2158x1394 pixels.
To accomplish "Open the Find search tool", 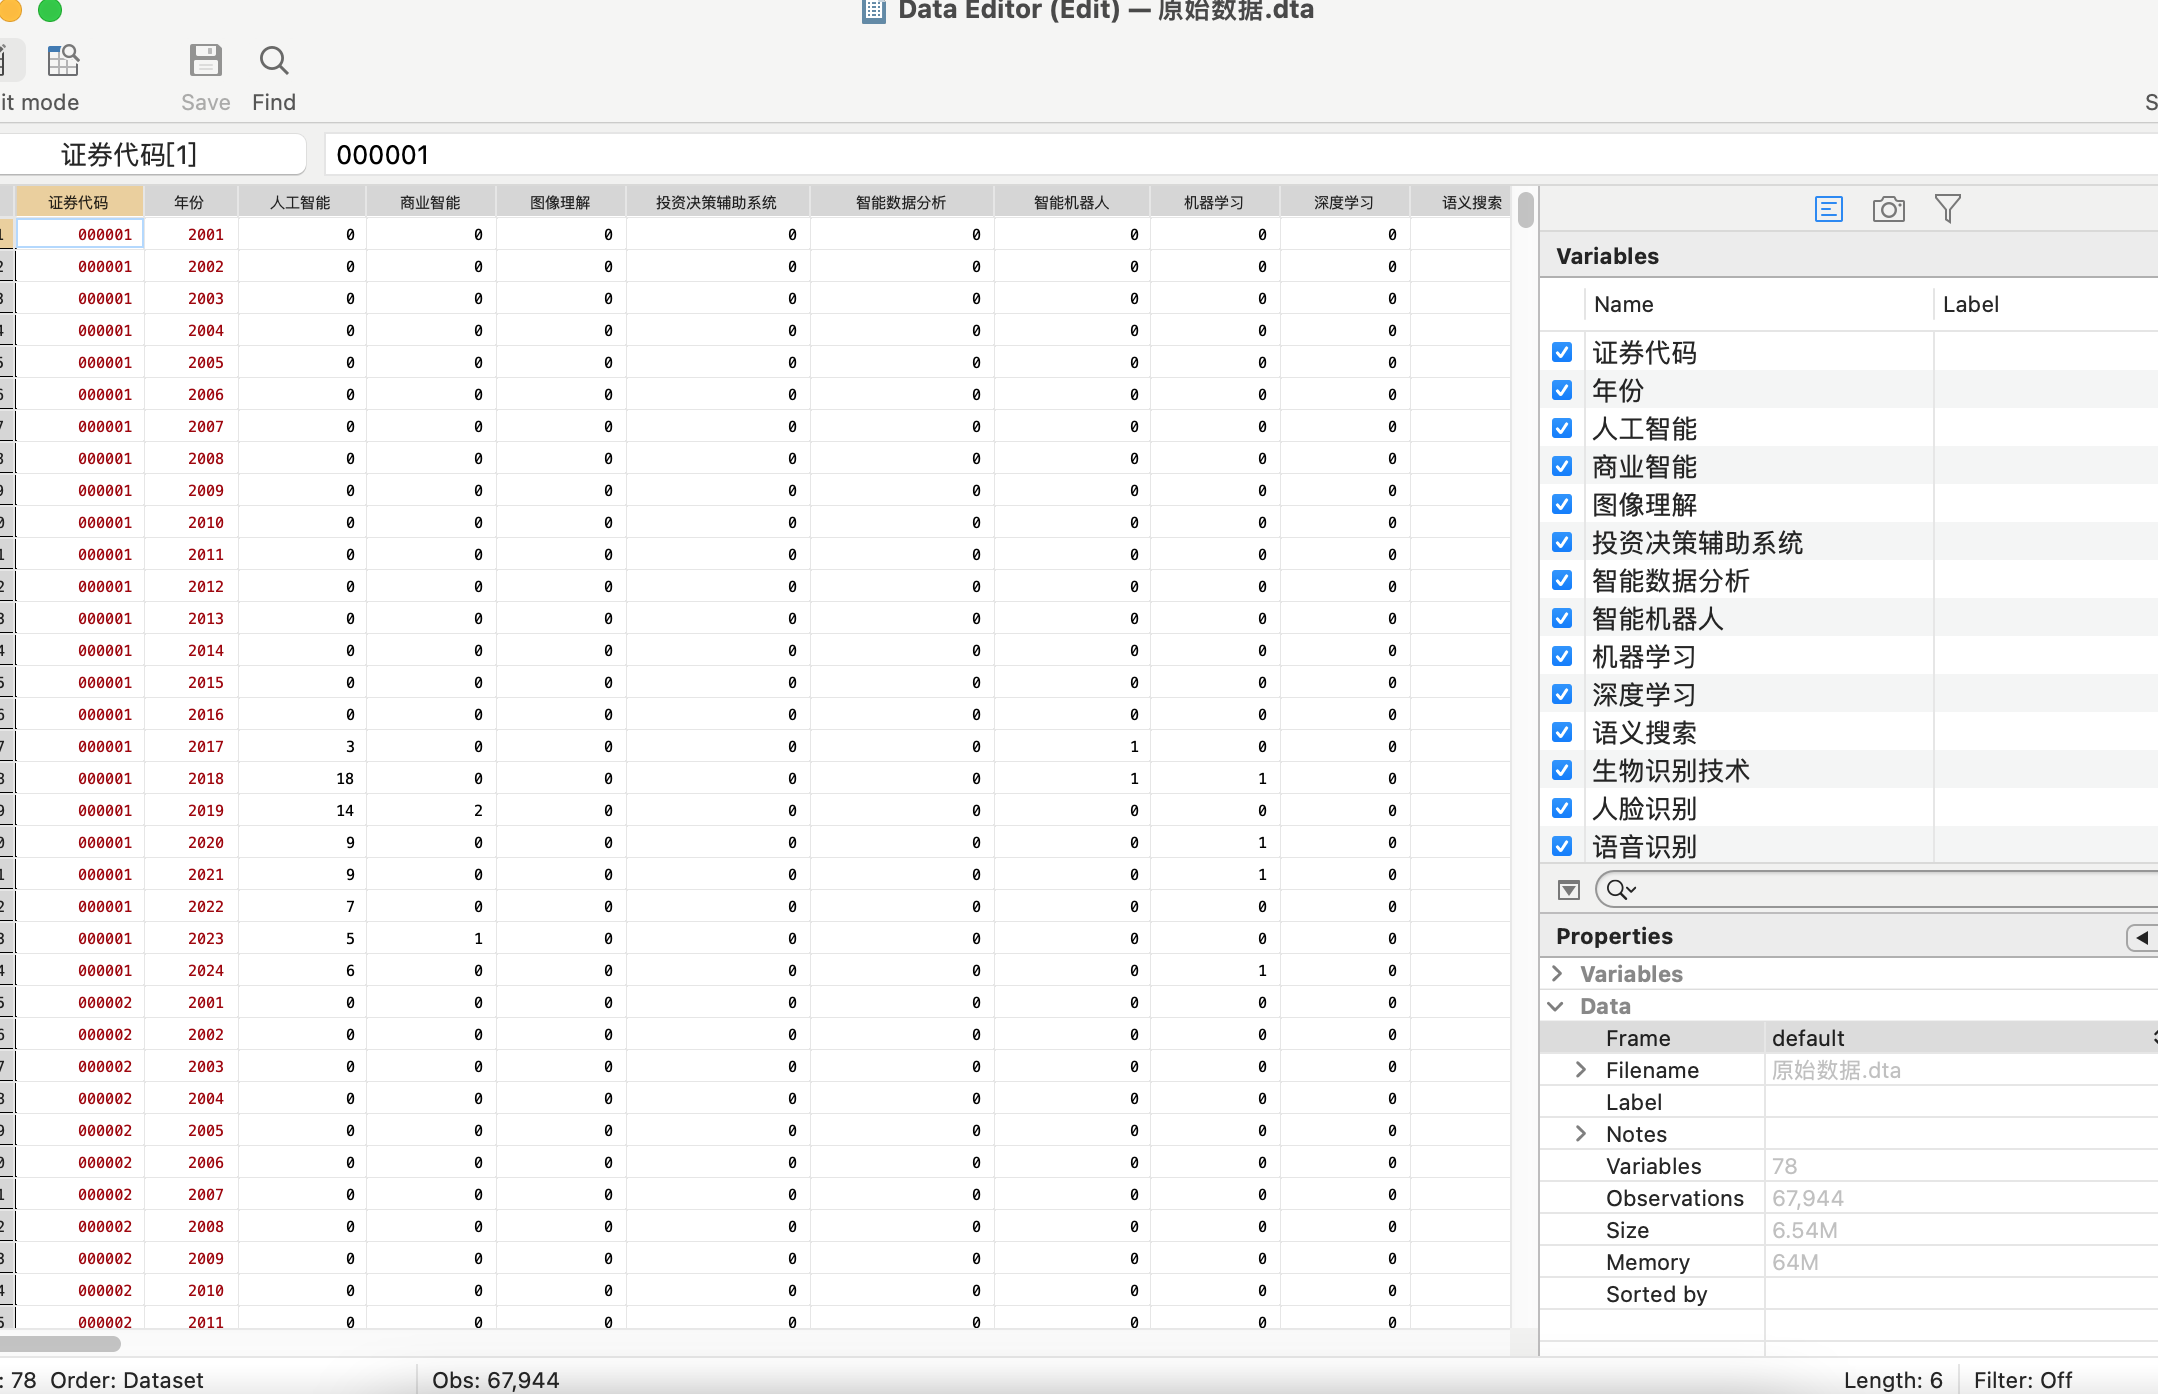I will pyautogui.click(x=273, y=62).
